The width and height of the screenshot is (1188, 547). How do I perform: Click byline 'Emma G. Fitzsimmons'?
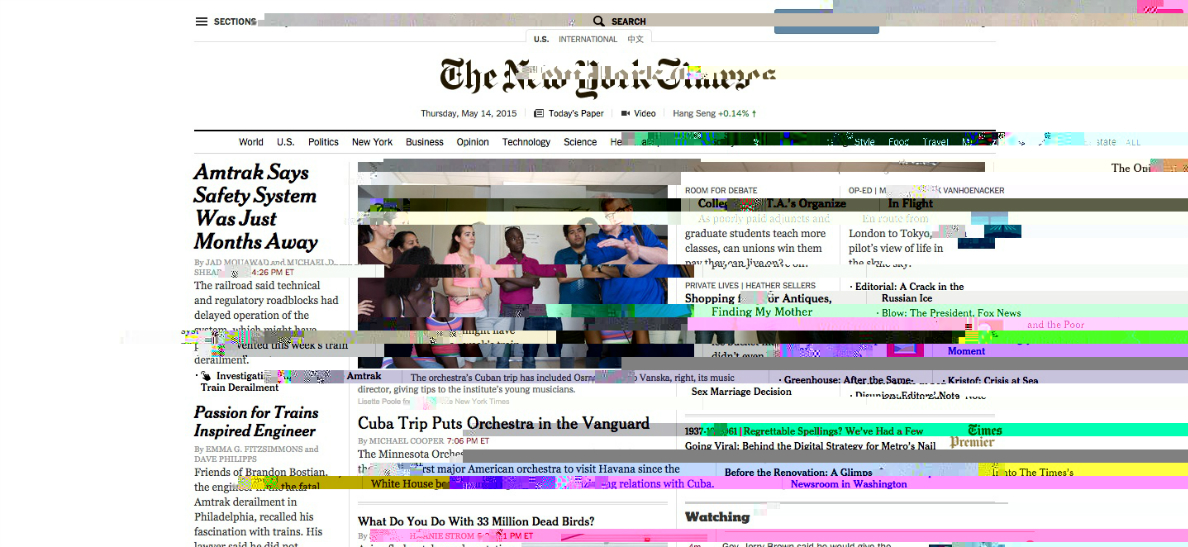[x=255, y=449]
